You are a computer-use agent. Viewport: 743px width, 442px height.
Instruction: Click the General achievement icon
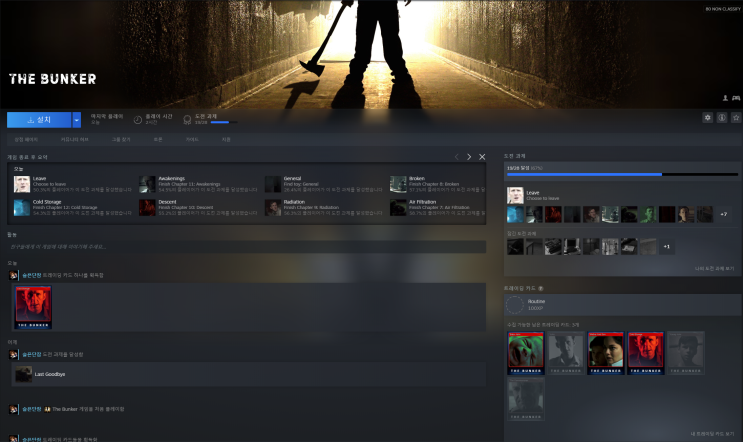[272, 184]
